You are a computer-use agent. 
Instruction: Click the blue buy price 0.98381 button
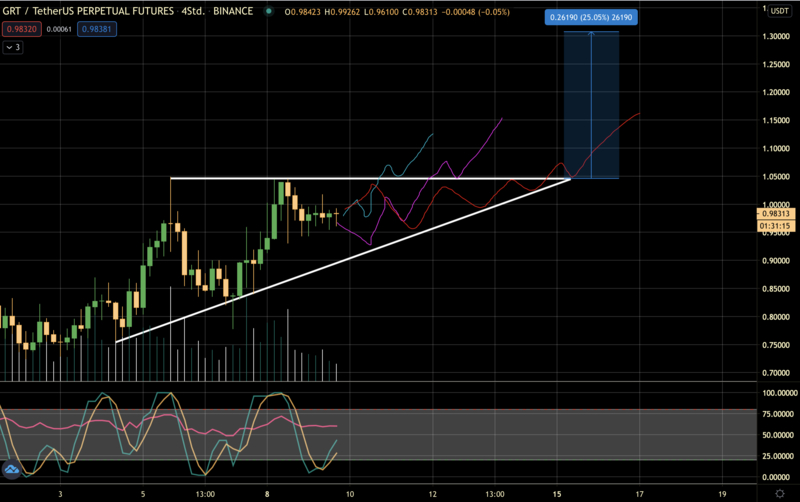tap(97, 29)
